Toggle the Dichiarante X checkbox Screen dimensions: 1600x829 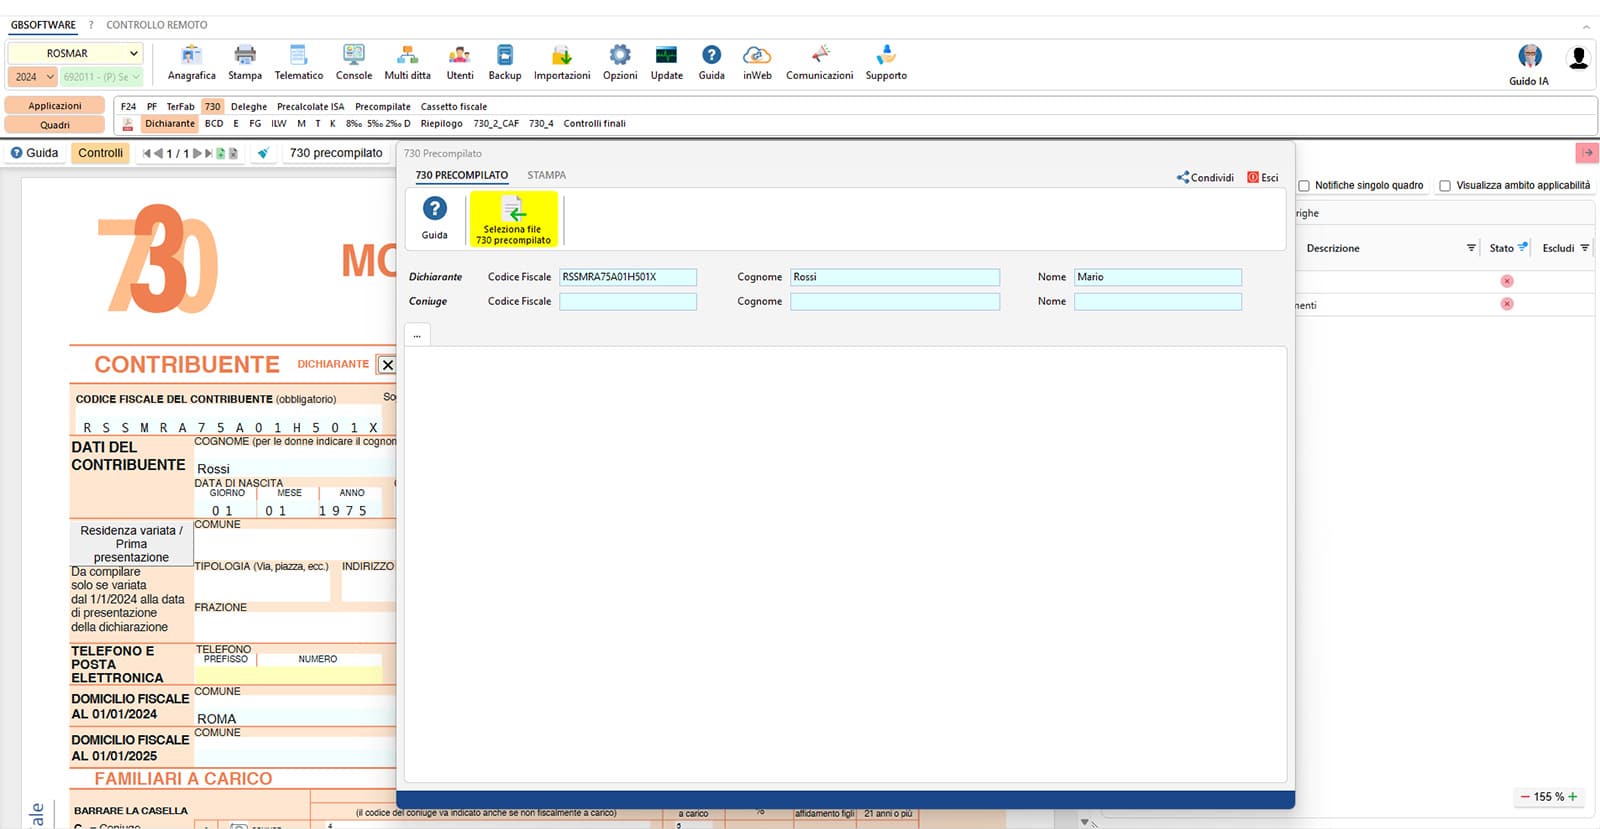click(387, 365)
